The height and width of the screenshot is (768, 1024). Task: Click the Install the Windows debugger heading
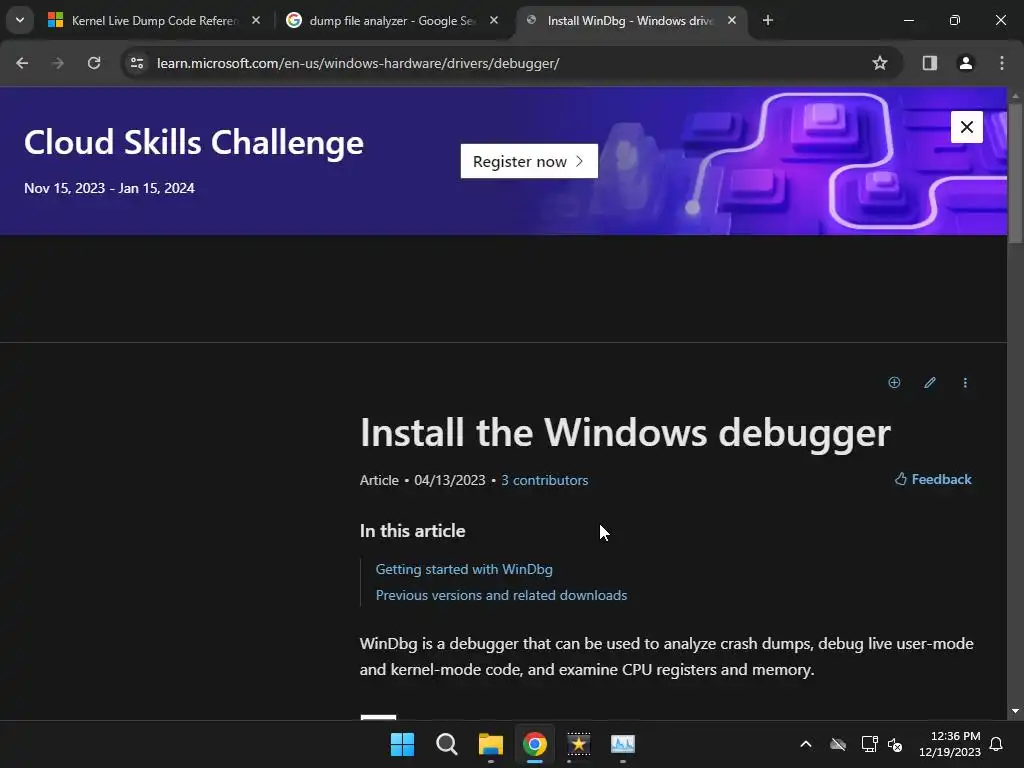point(625,432)
